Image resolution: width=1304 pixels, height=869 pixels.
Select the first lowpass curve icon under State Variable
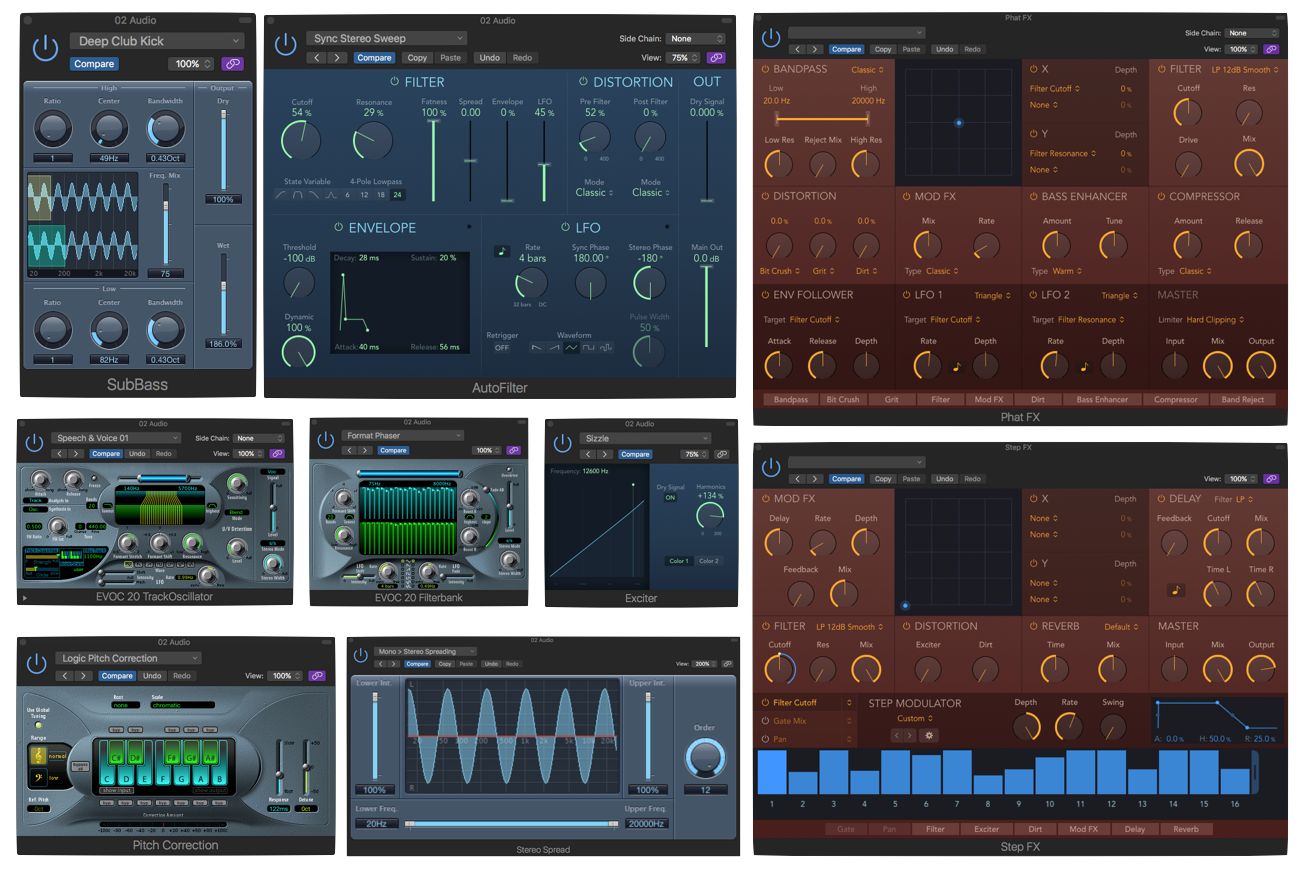282,195
